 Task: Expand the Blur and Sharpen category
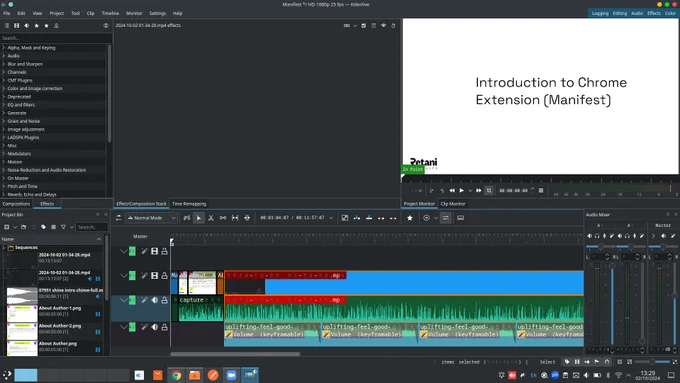[x=3, y=64]
